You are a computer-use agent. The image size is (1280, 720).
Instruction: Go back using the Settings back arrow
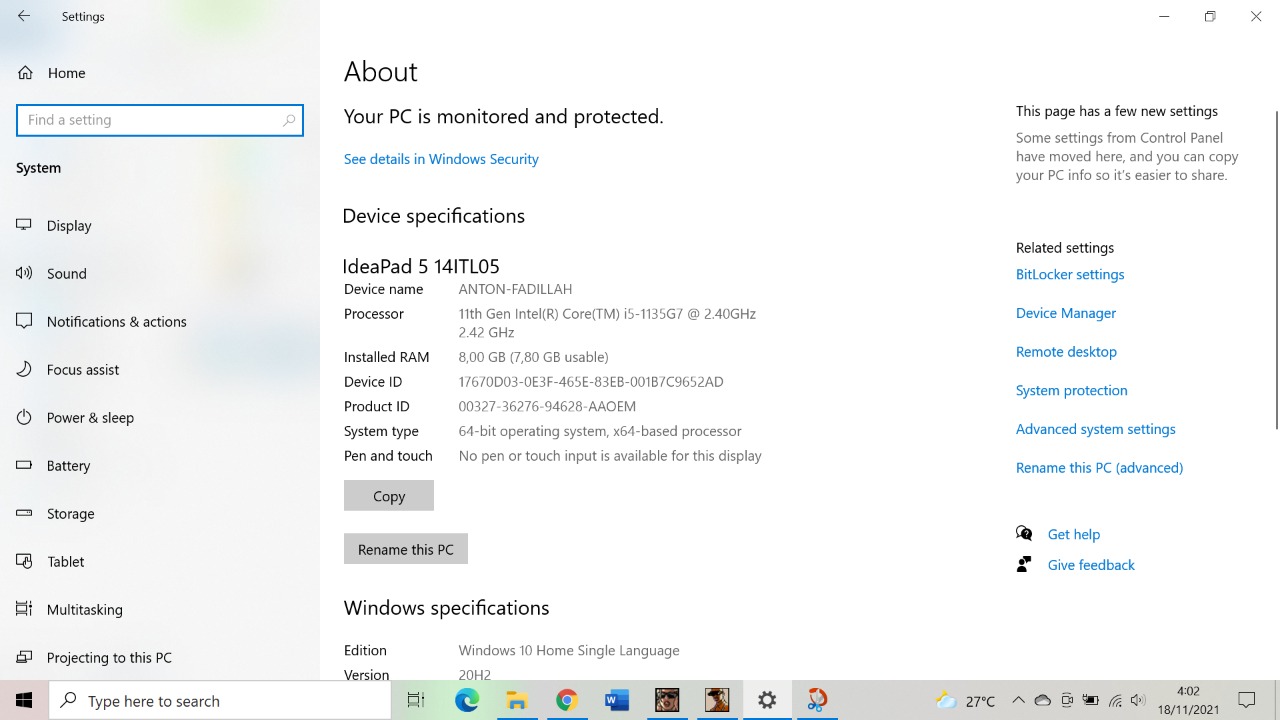point(24,17)
